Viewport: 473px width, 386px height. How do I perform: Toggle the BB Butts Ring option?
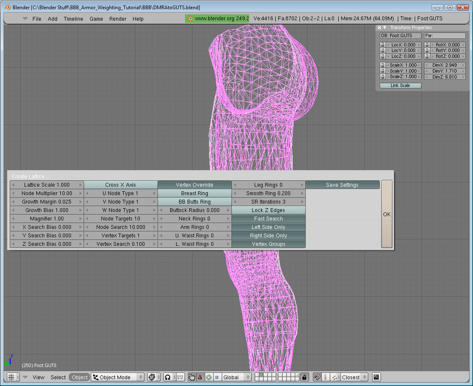pos(194,202)
